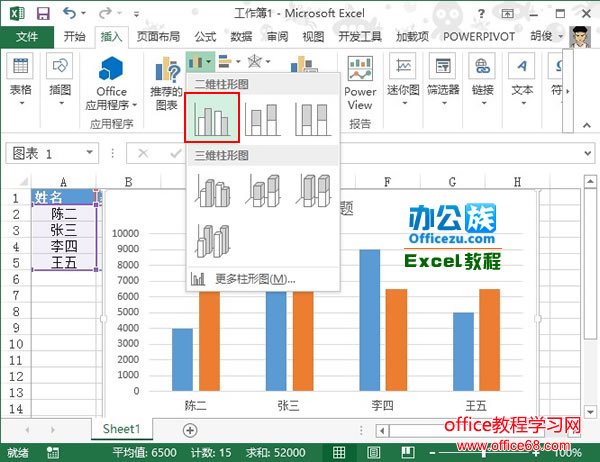Click the blue bar for 李四 in chart
Screen dimensions: 600x462
(x=370, y=320)
